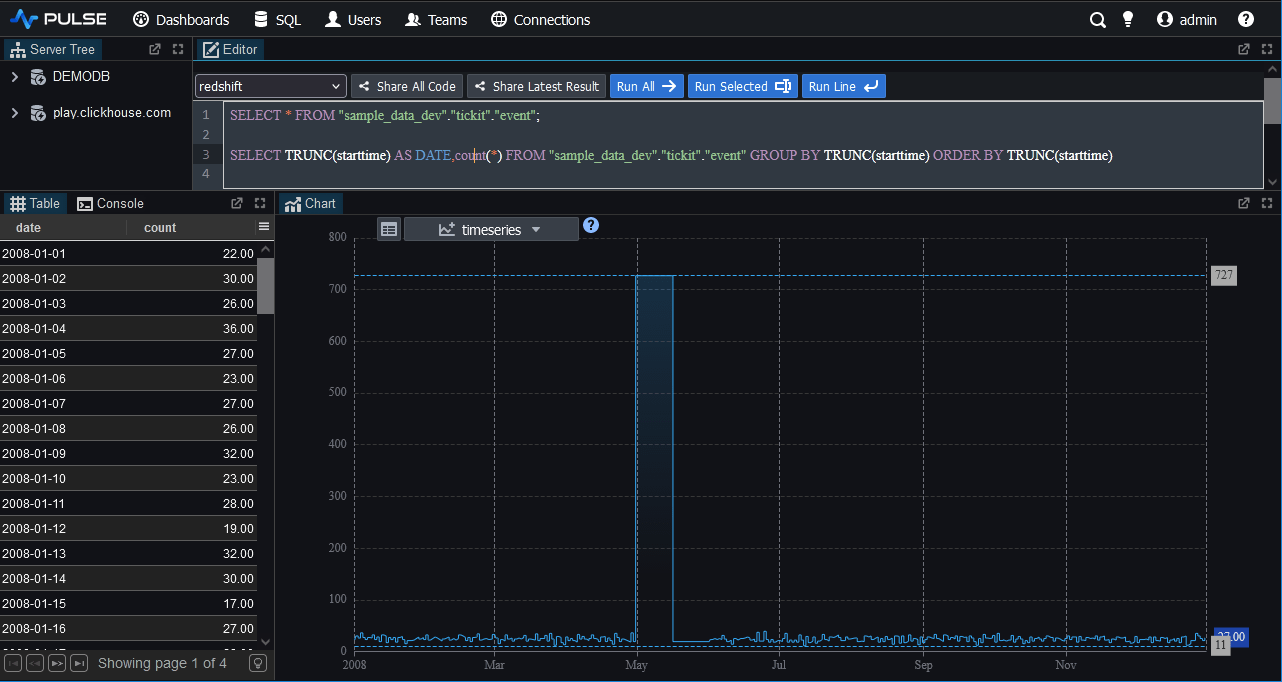Viewport: 1282px width, 682px height.
Task: Expand the DEMODB server node
Action: [x=14, y=77]
